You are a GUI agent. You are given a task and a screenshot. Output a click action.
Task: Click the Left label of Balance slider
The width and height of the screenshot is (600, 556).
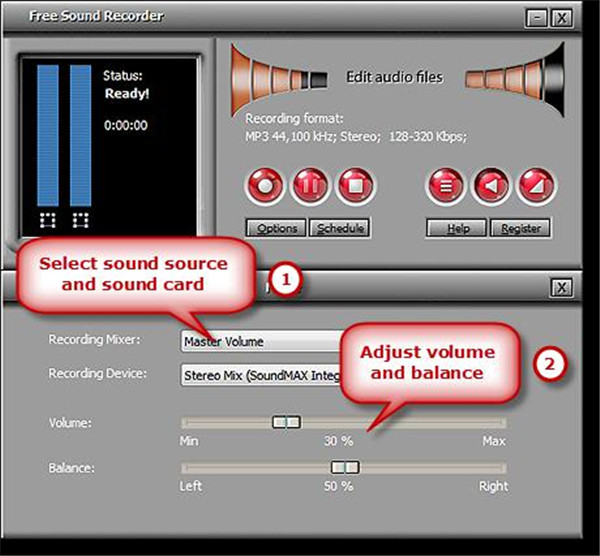(191, 486)
